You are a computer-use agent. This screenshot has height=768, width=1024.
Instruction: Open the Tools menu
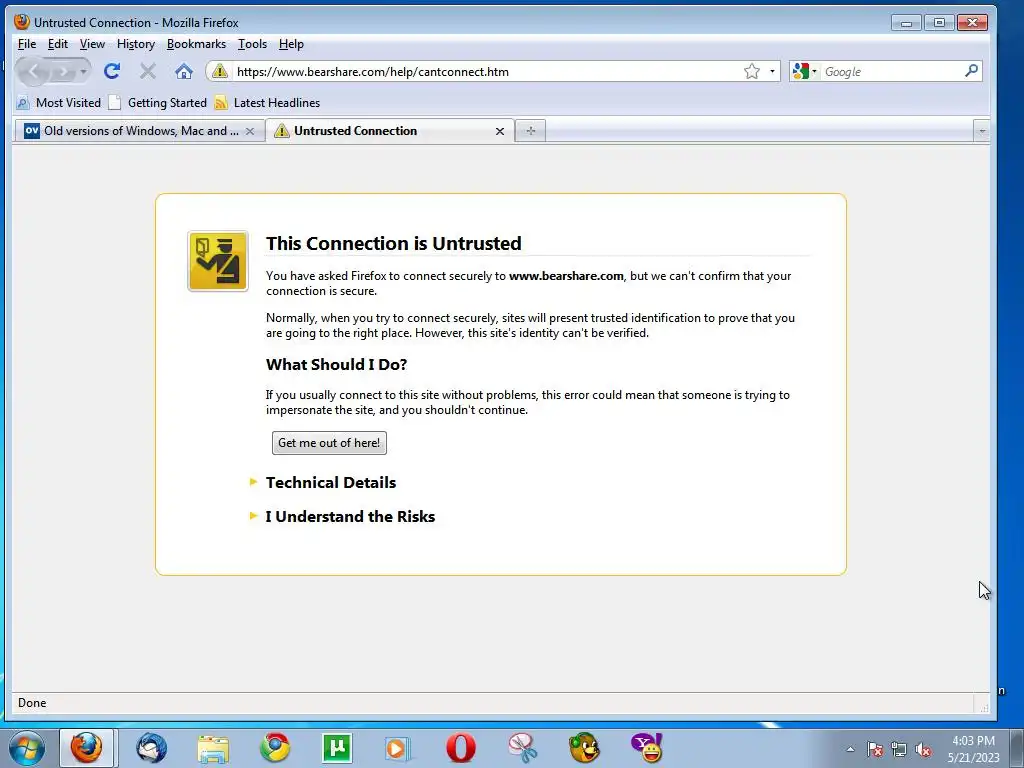pyautogui.click(x=252, y=44)
